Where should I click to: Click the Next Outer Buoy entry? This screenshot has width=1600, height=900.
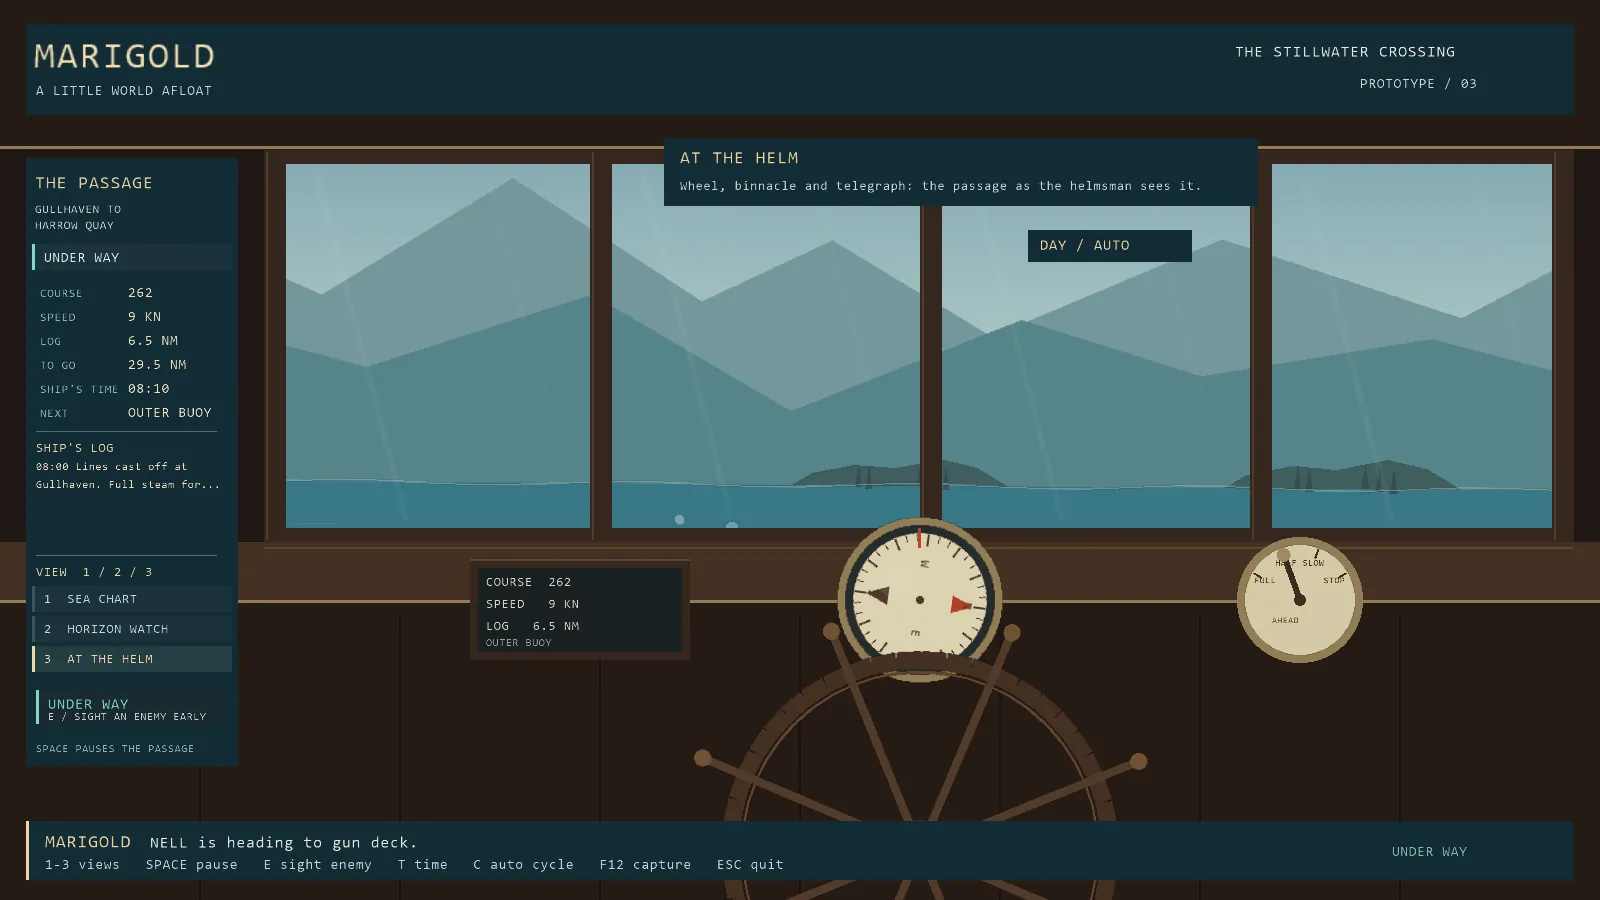[x=126, y=413]
